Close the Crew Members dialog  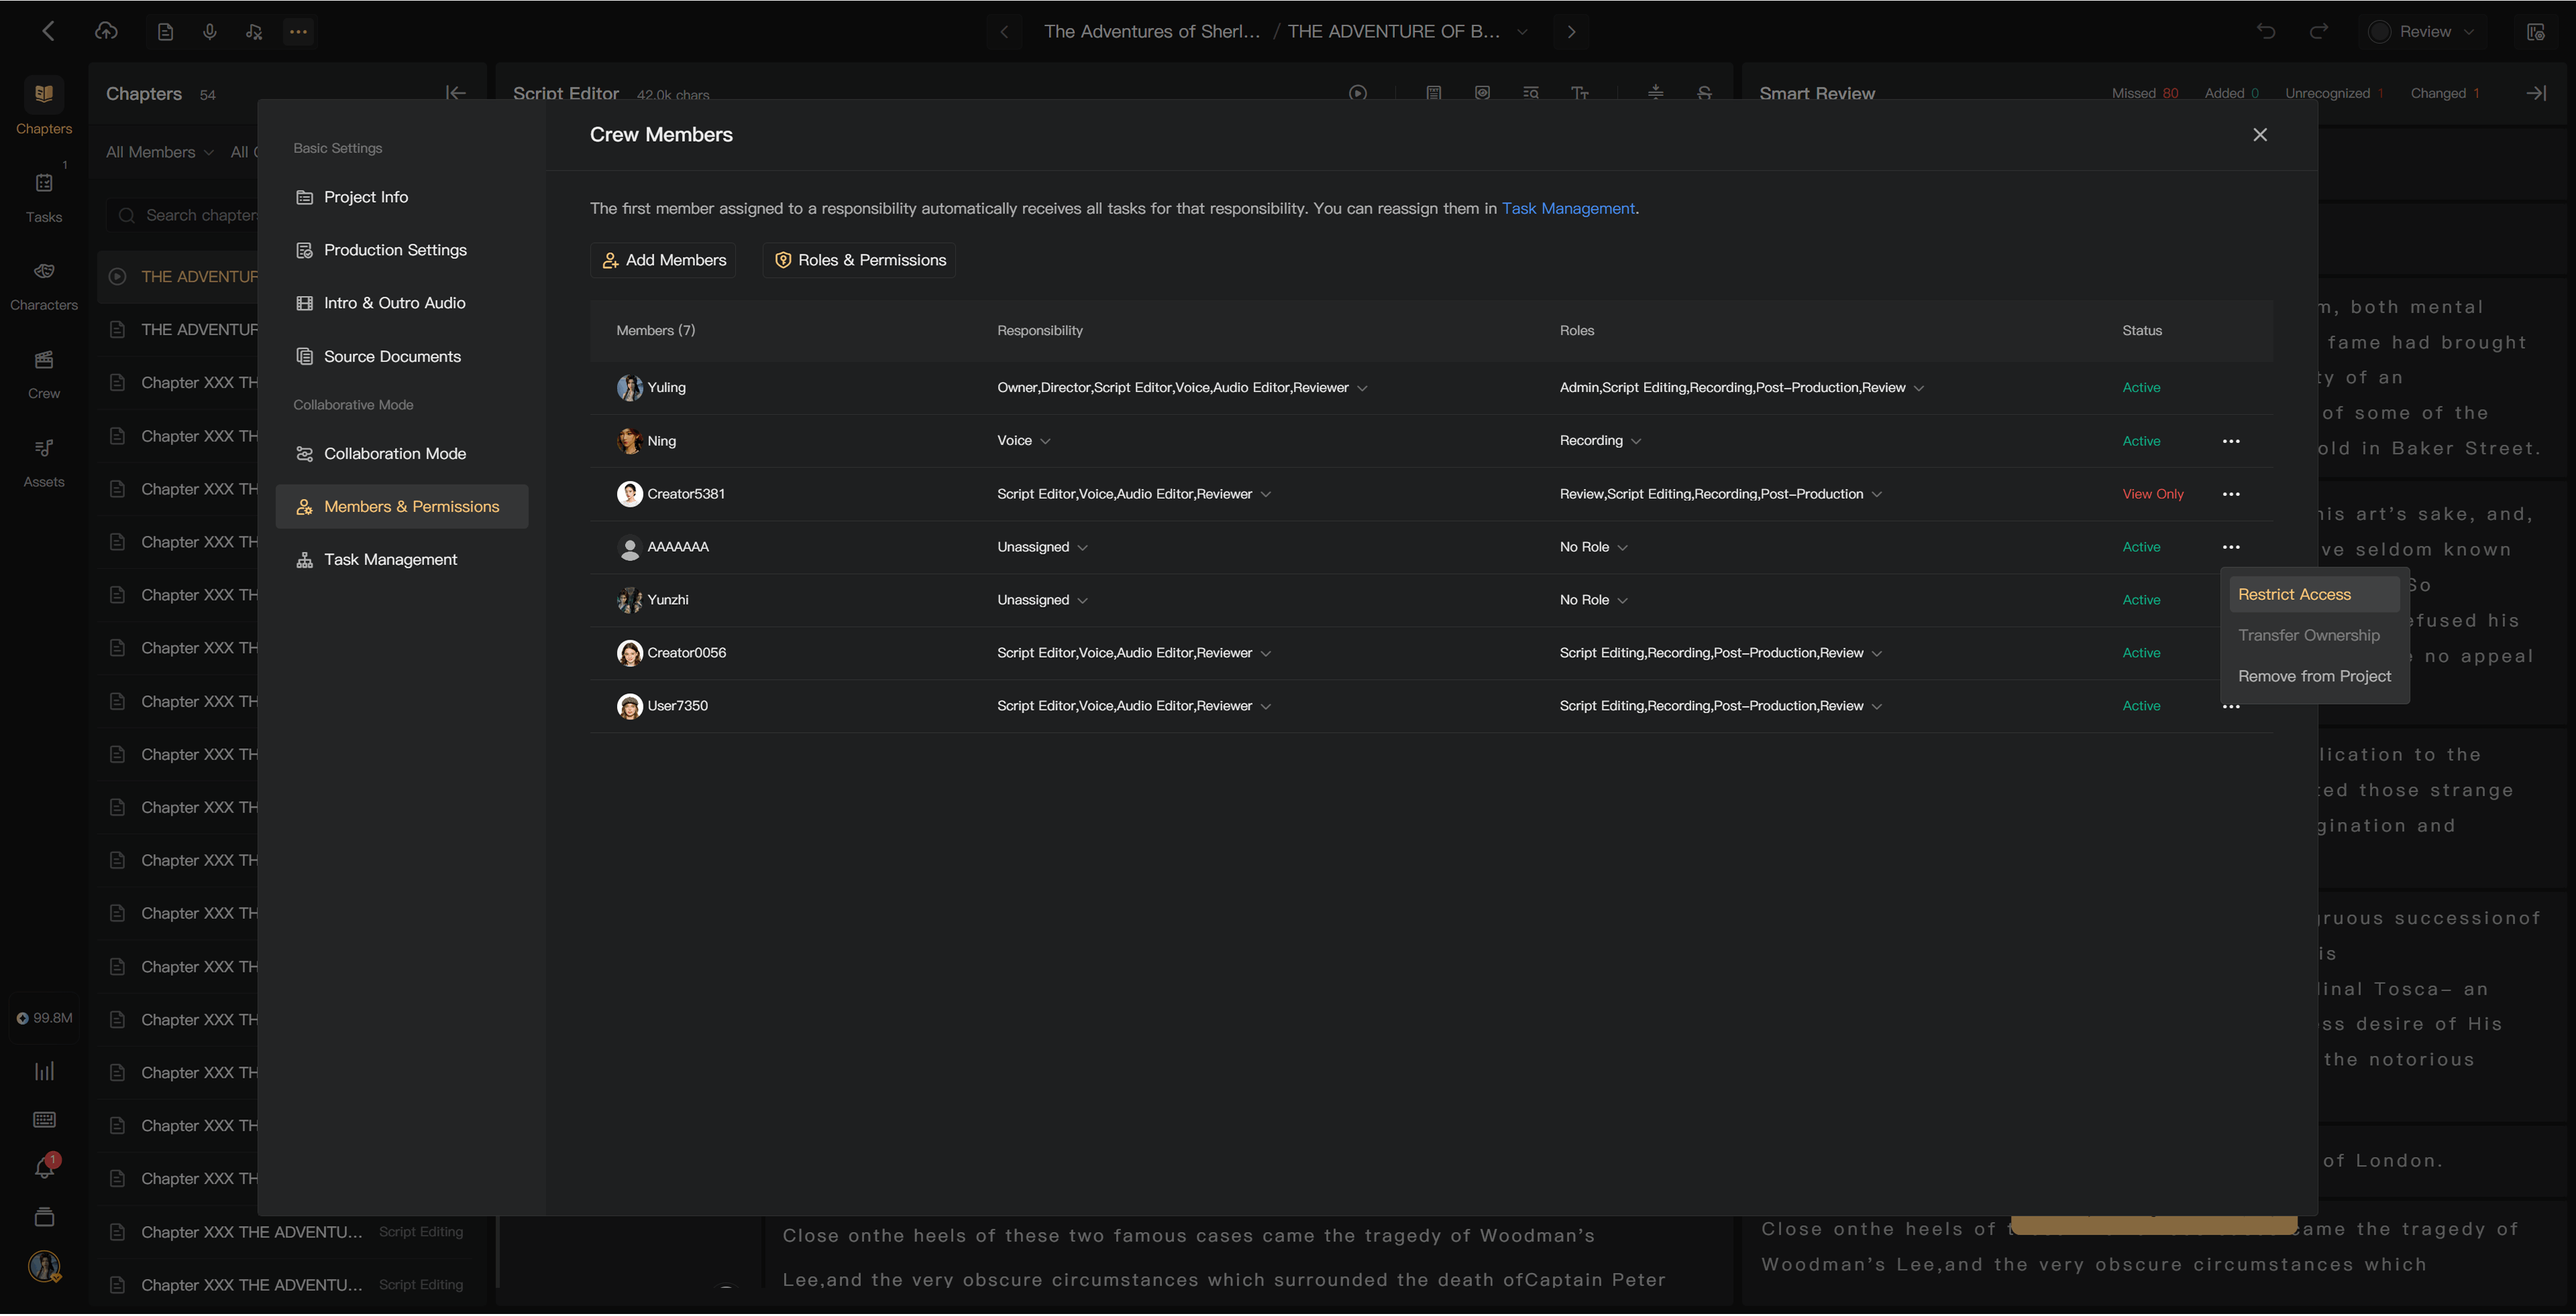[2260, 134]
